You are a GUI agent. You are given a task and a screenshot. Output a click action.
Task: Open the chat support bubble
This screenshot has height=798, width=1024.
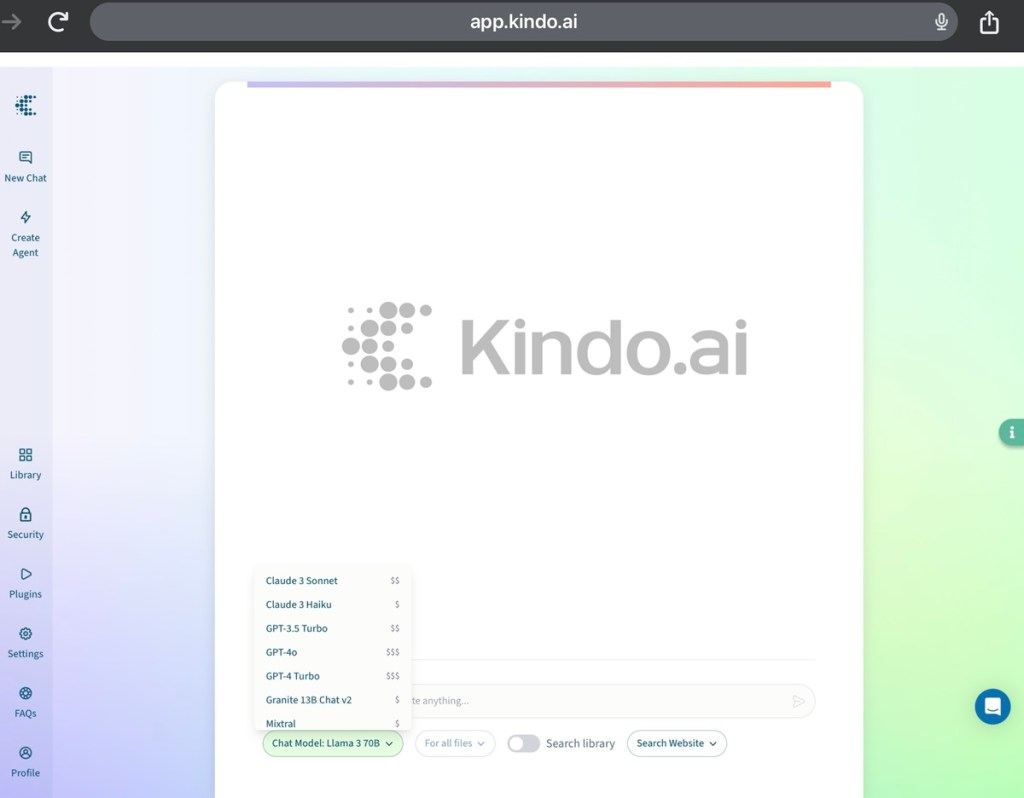click(992, 707)
